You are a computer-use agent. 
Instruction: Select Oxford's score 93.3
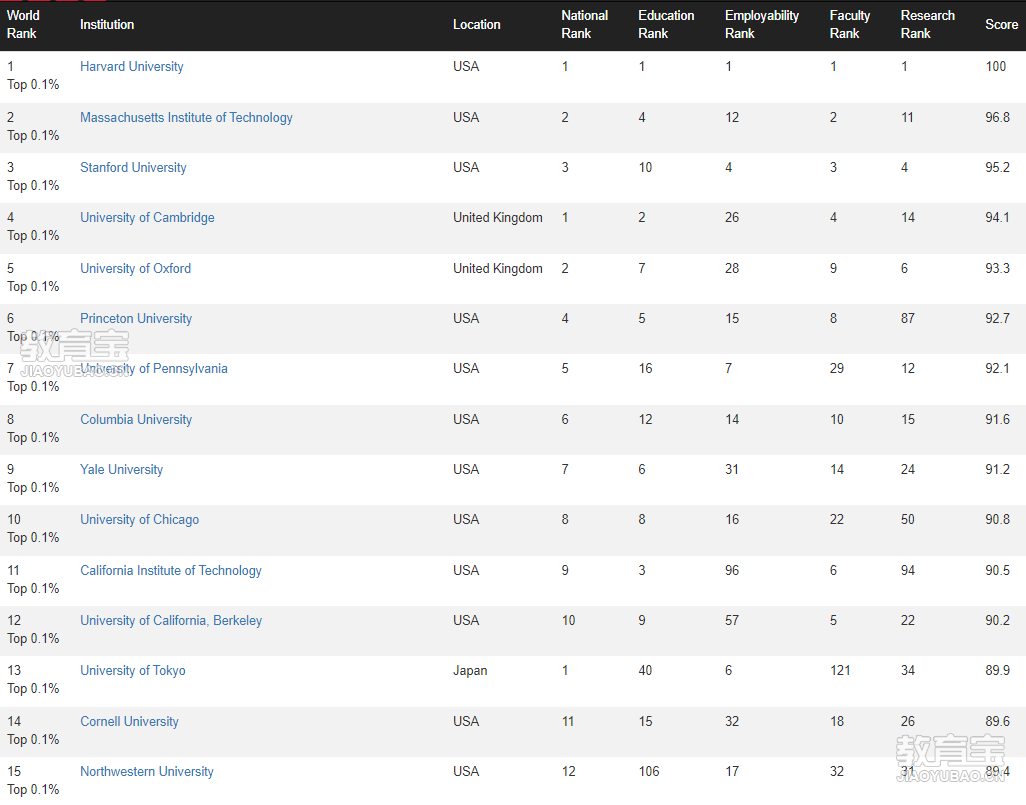[x=997, y=268]
